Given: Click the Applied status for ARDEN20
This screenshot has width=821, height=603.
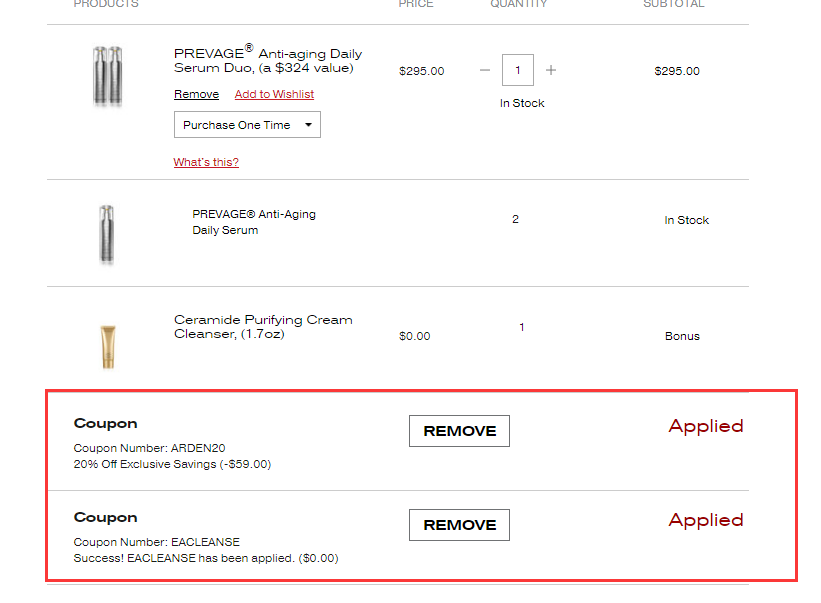Looking at the screenshot, I should tap(705, 426).
